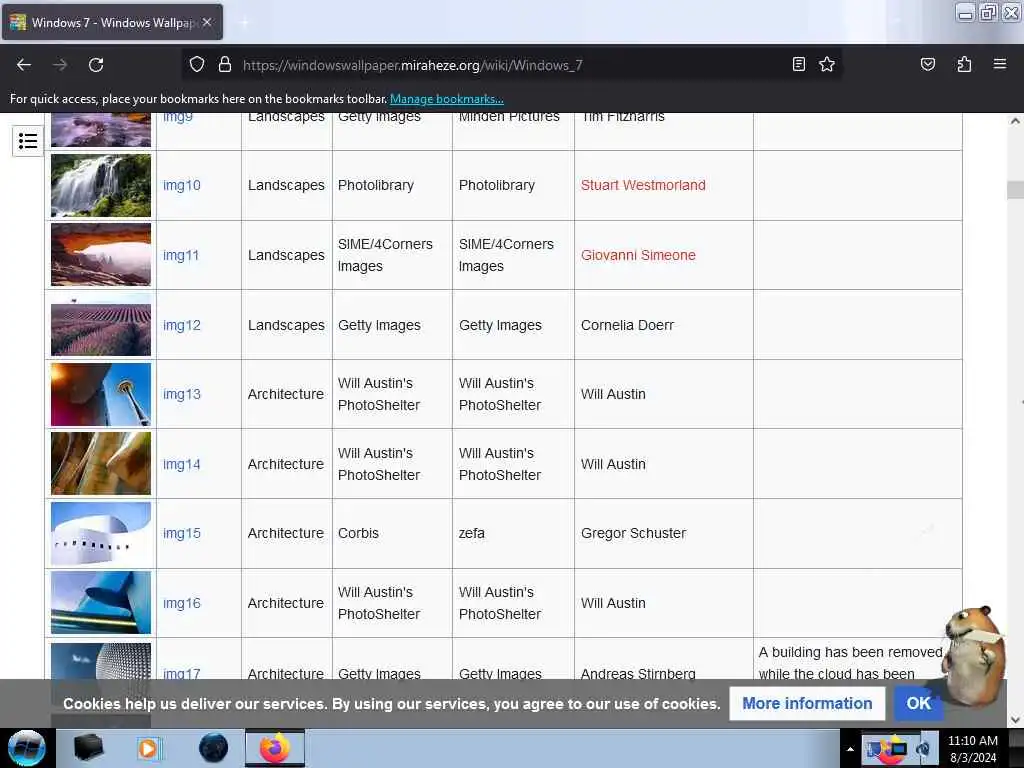Select the Windows 7 - Windows Wallpaper tab

click(112, 22)
